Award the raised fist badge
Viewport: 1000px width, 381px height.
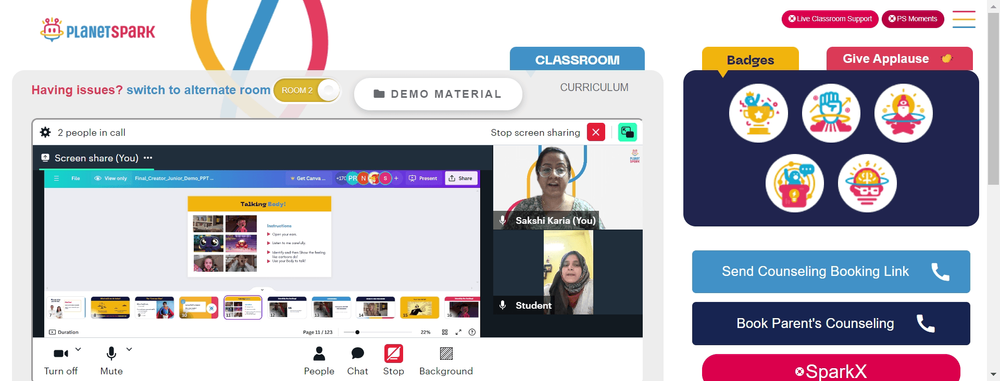pos(831,113)
